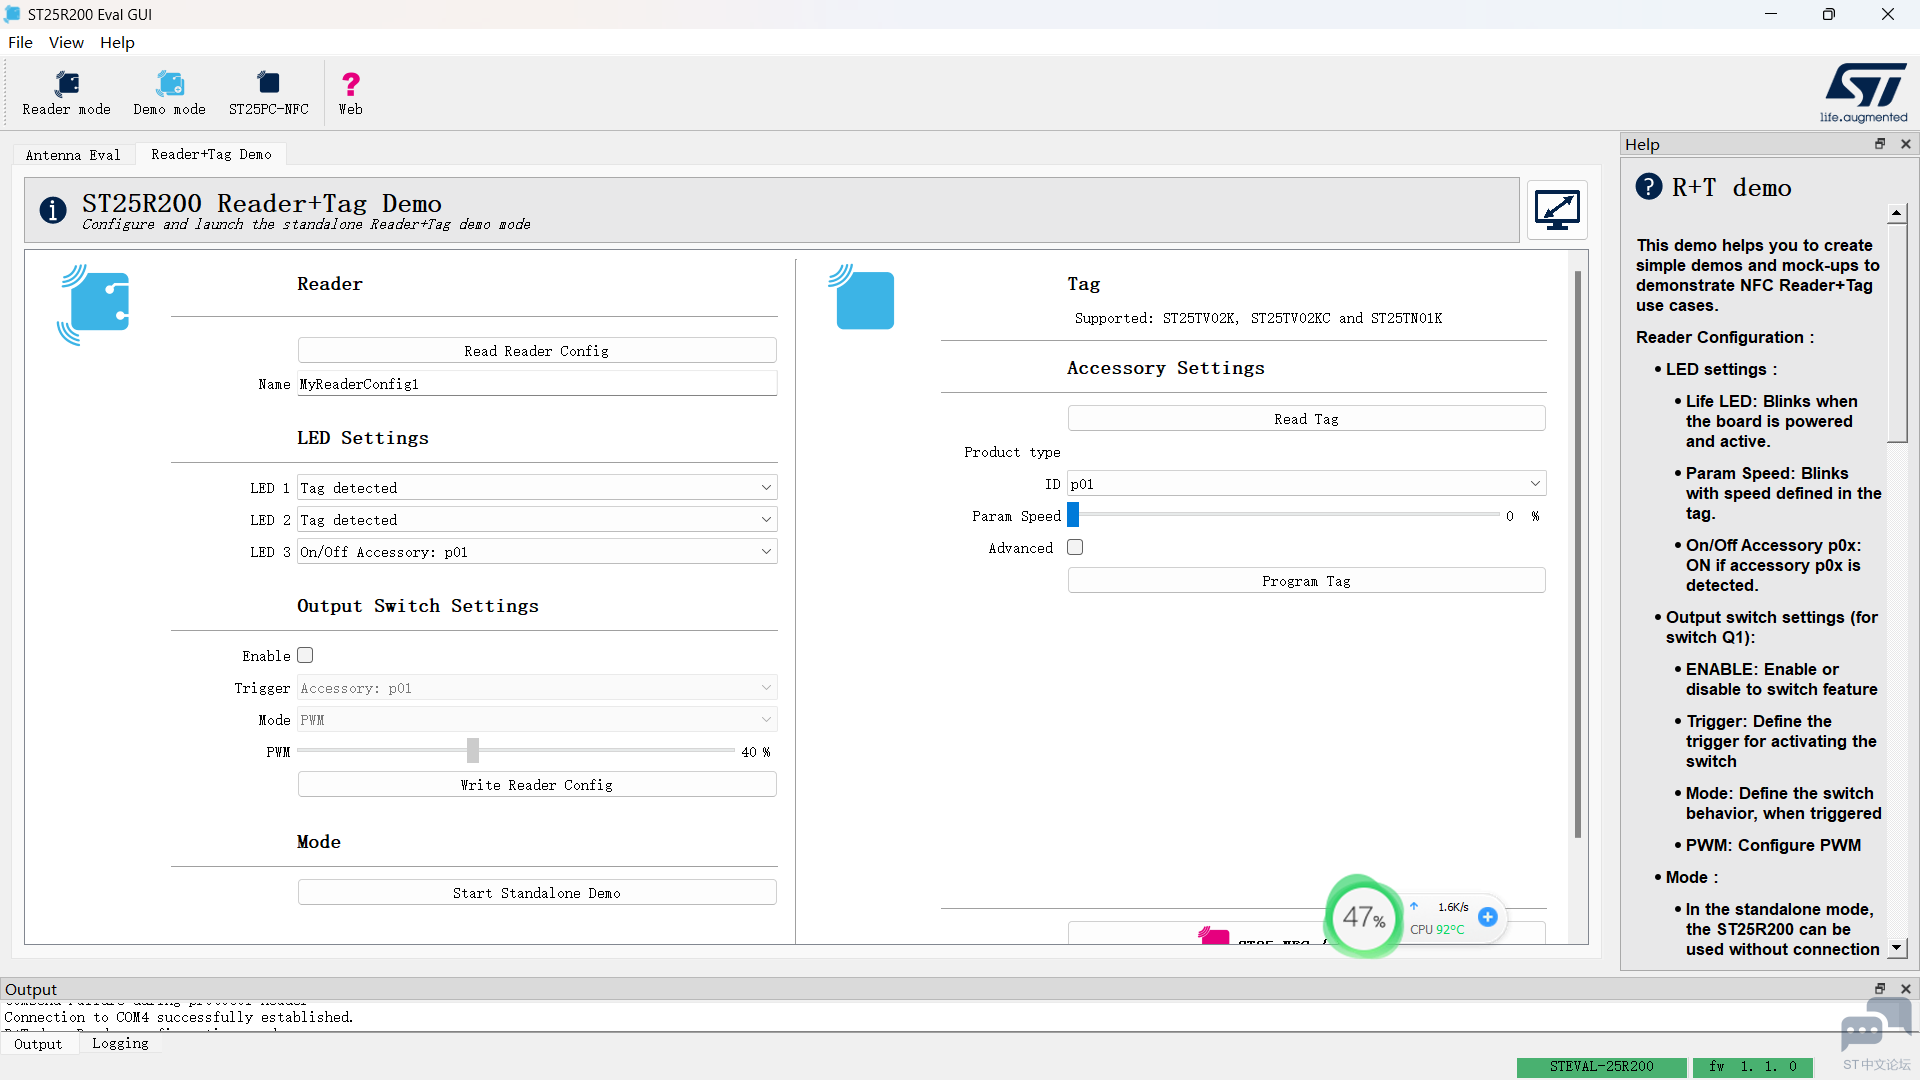This screenshot has width=1920, height=1080.
Task: Click the info icon beside ST25R200 Reader+Tag Demo
Action: (53, 210)
